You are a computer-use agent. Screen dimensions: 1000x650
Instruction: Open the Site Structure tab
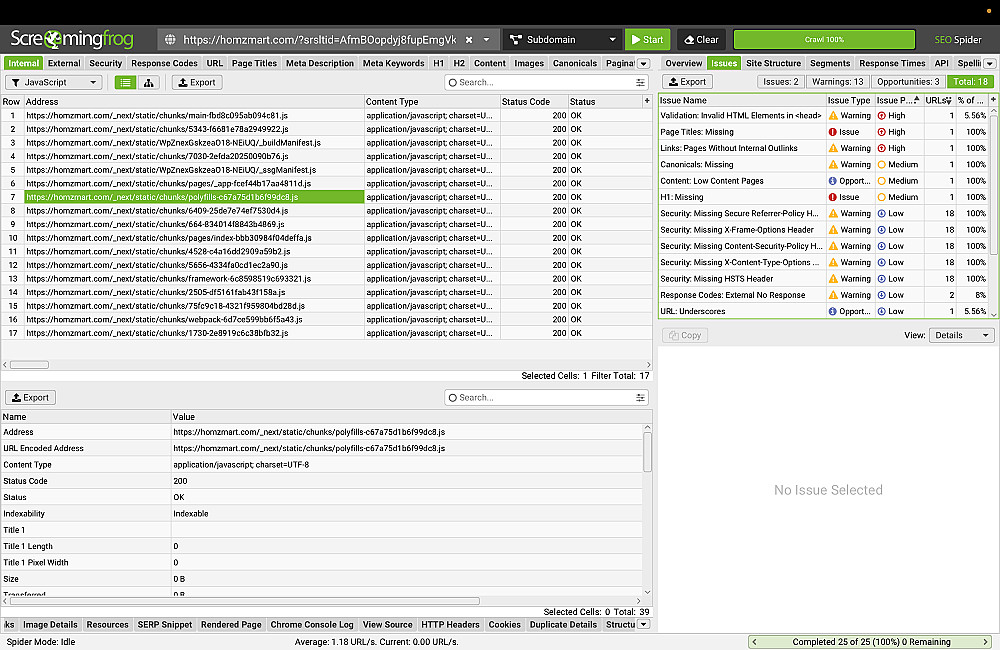point(773,63)
